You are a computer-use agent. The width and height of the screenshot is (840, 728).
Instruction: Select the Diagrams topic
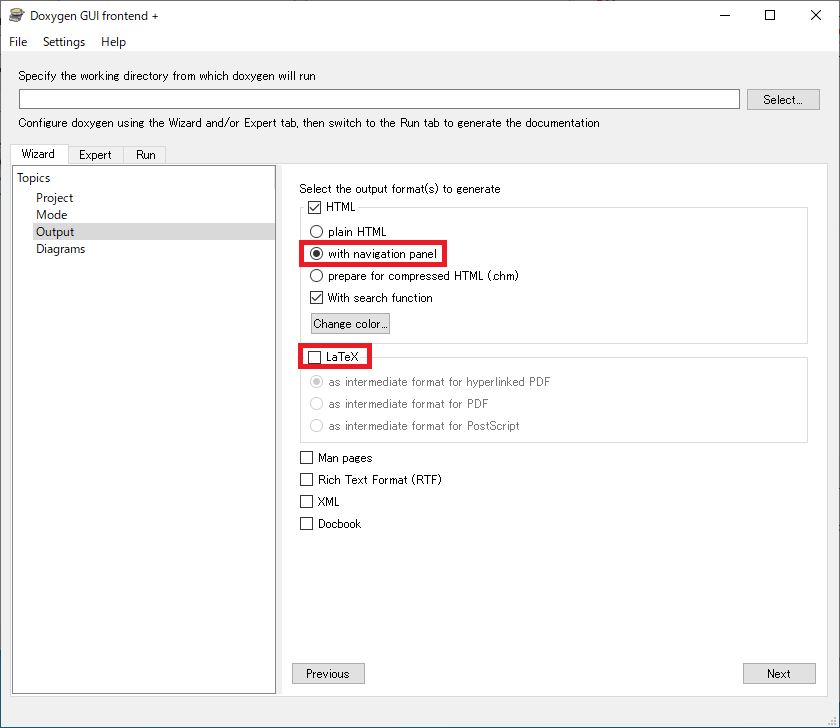pos(61,249)
